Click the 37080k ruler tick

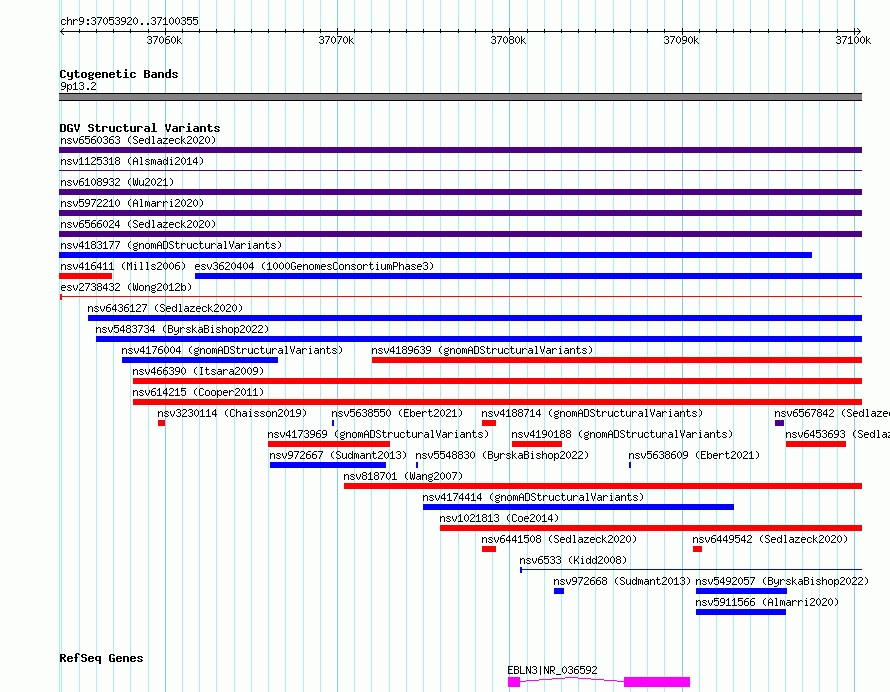tap(508, 40)
